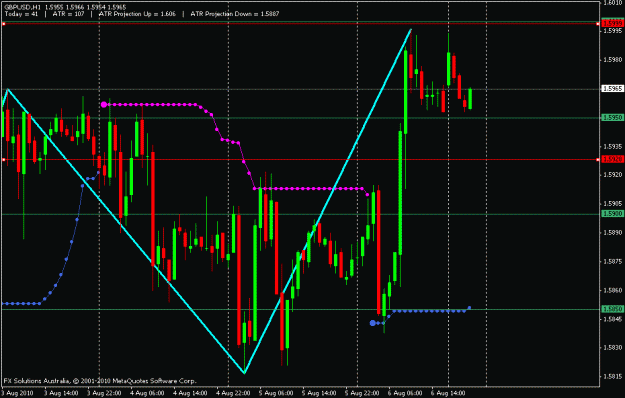Image resolution: width=625 pixels, height=398 pixels.
Task: Click the "4 Aug 06:00" time label
Action: click(x=147, y=393)
